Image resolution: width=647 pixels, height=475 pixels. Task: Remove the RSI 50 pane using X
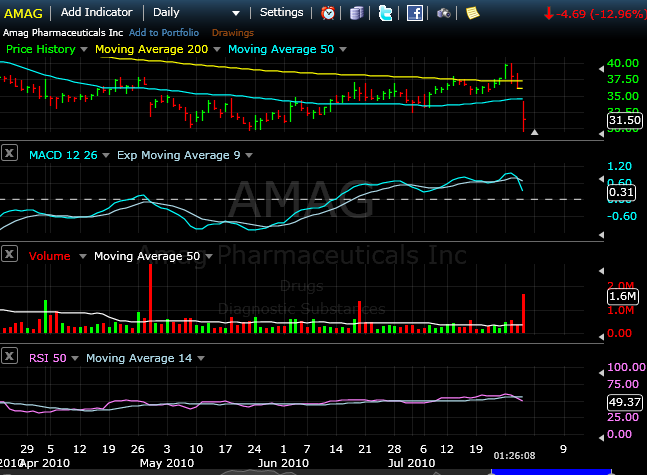coord(10,356)
